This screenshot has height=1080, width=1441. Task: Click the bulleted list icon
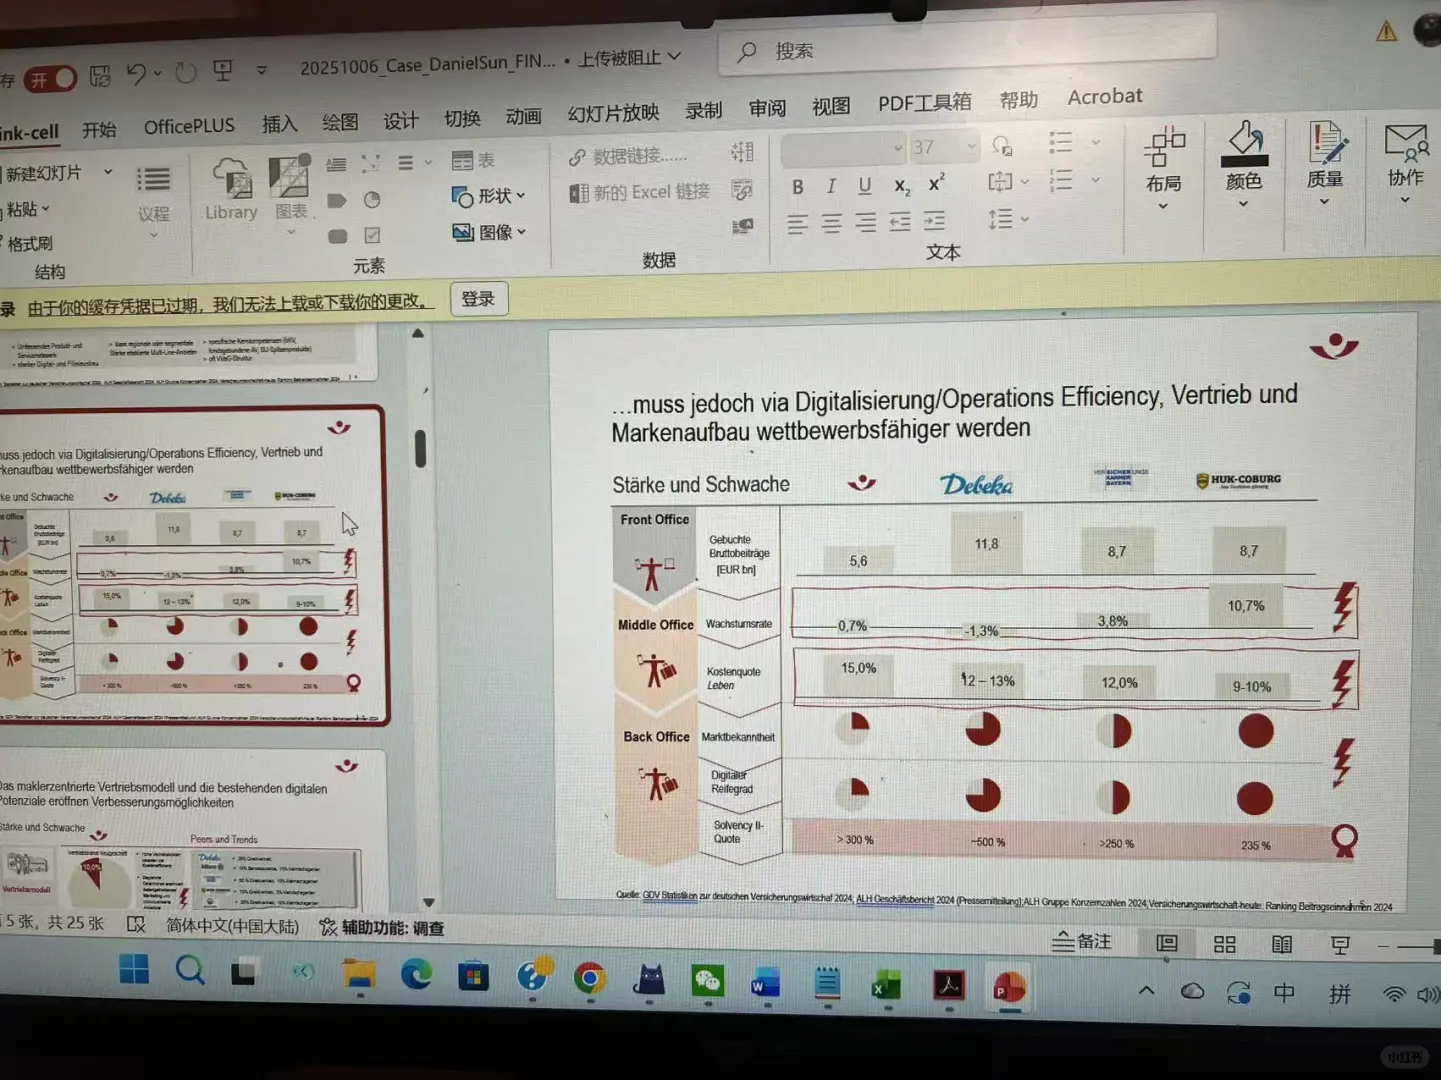point(1061,142)
